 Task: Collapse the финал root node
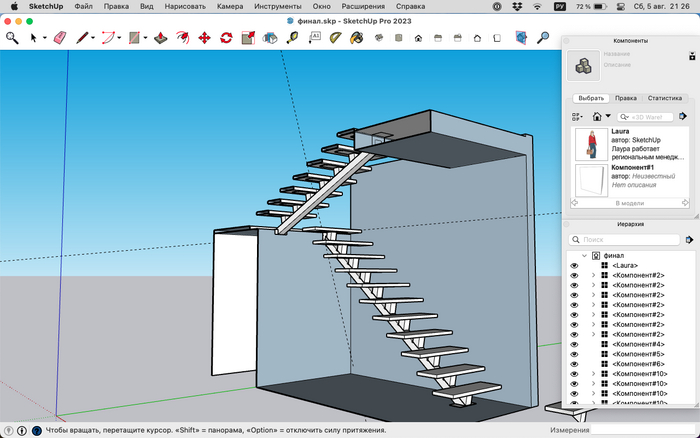(x=584, y=255)
